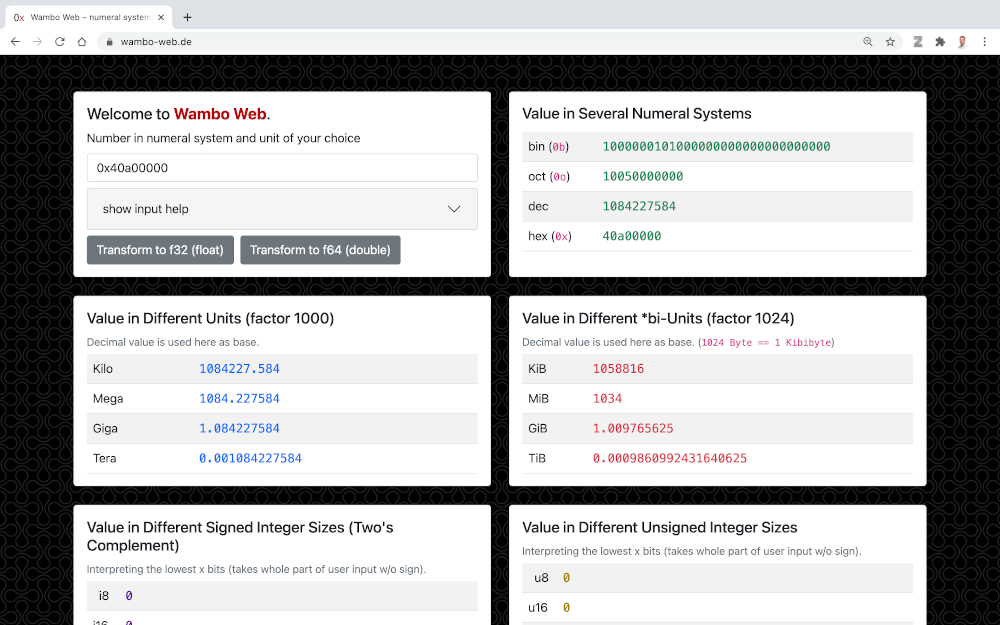1000x625 pixels.
Task: Select the Kilo value 1084227.584
Action: [x=239, y=369]
